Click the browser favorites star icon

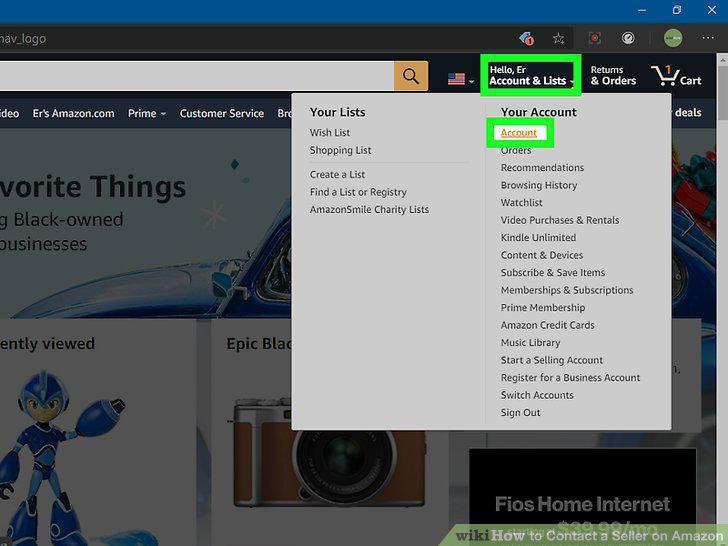click(x=559, y=39)
